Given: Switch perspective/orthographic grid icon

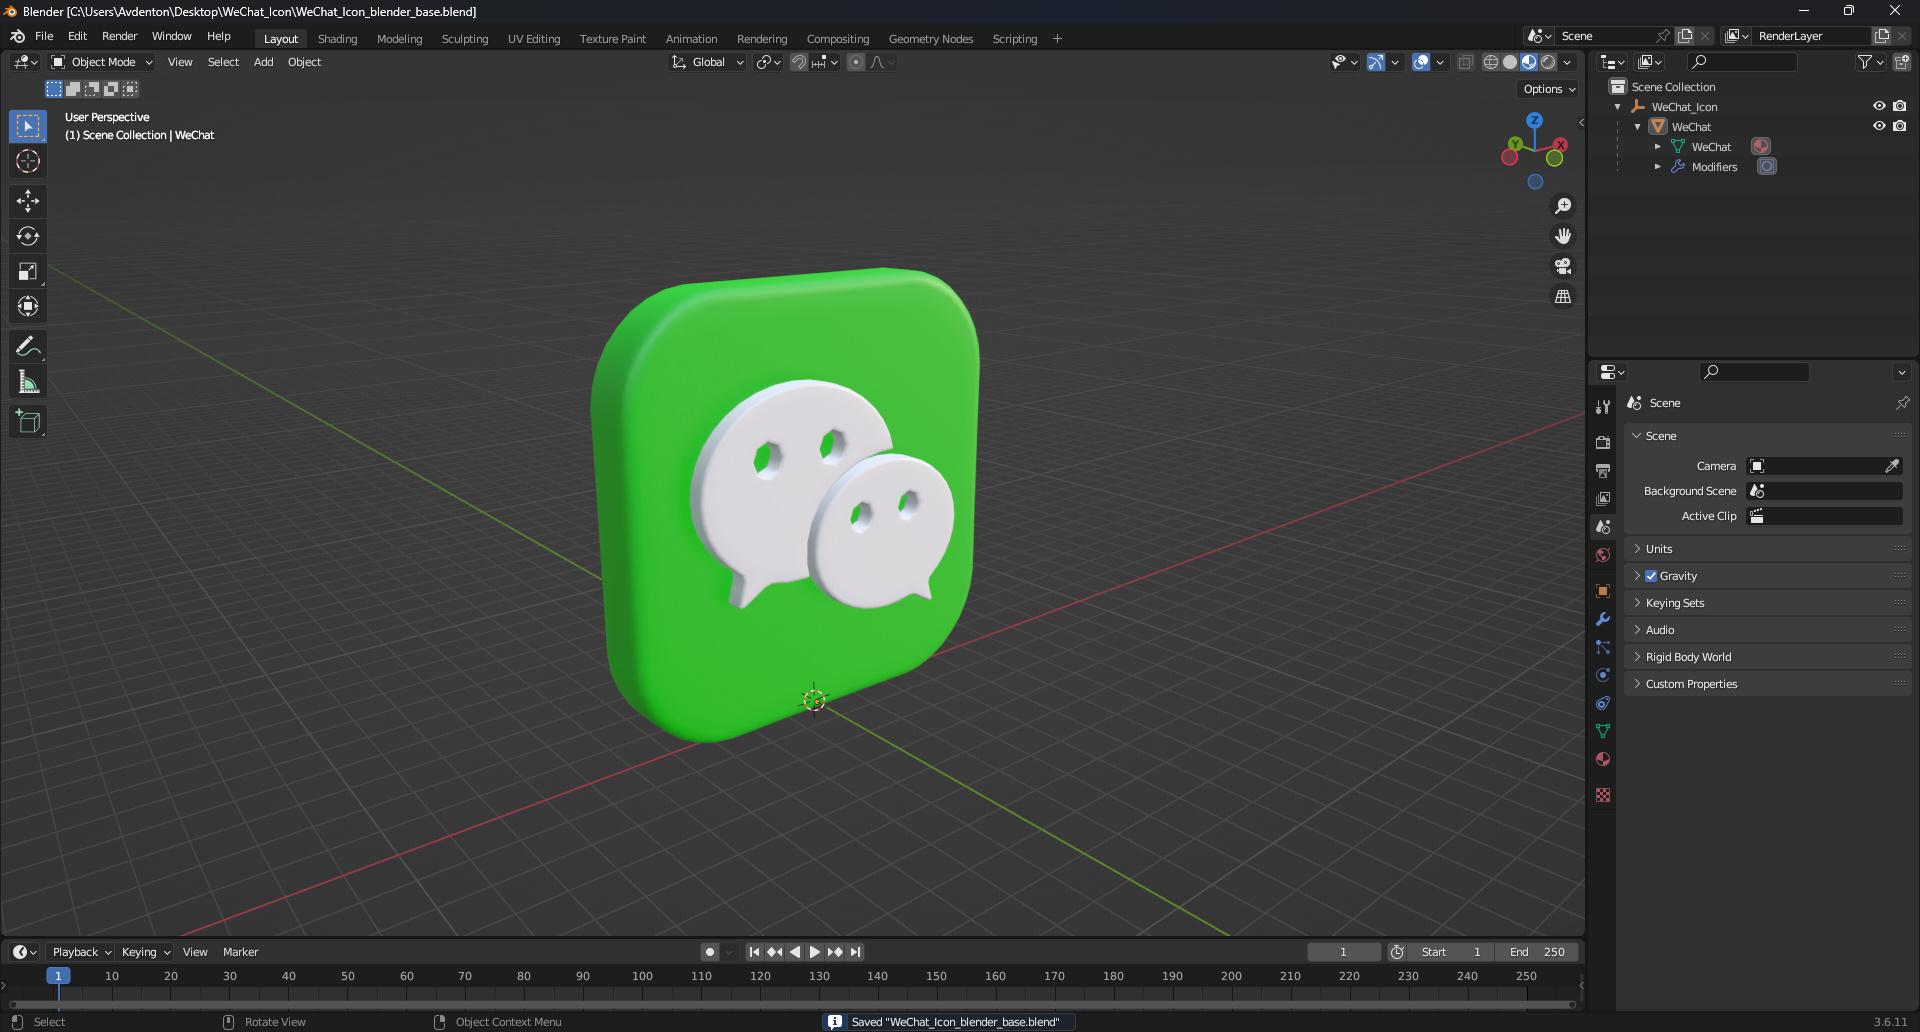Looking at the screenshot, I should click(1563, 296).
